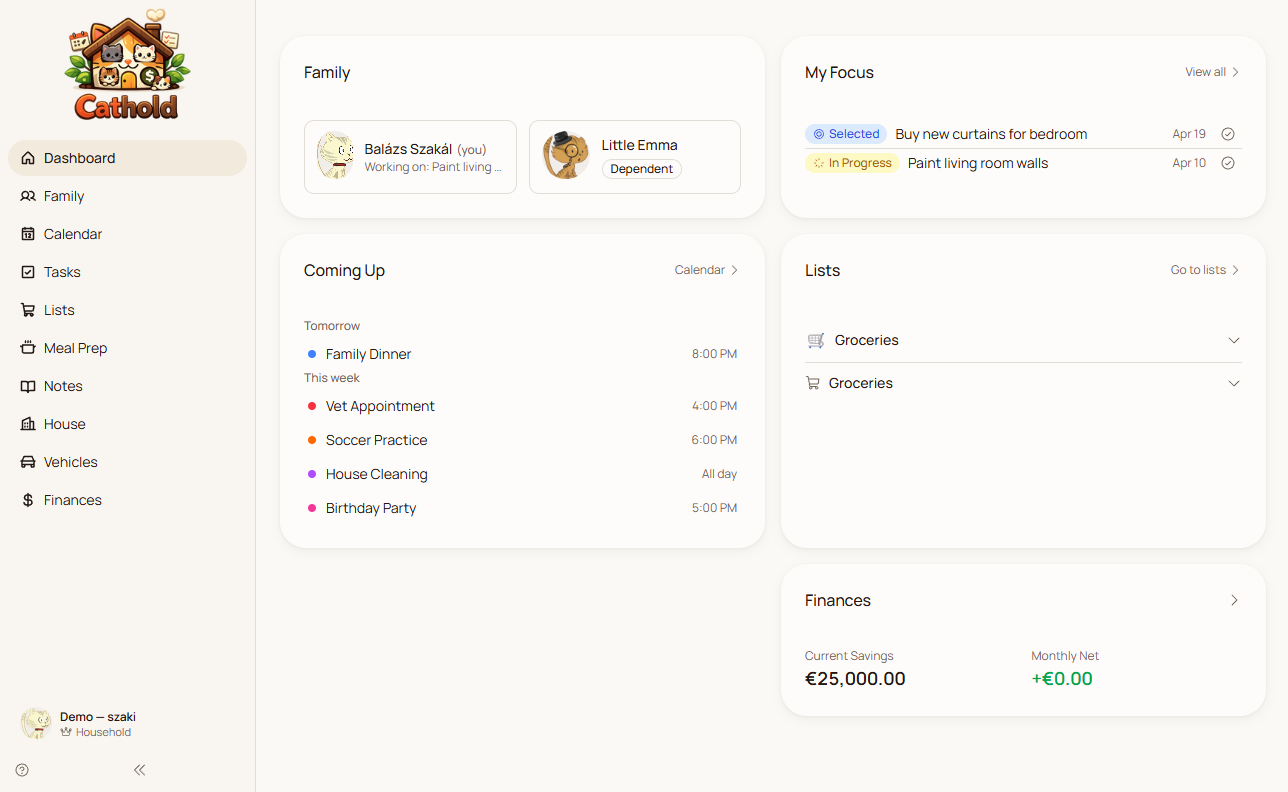Collapse the sidebar with double chevron icon
This screenshot has height=792, width=1288.
click(x=140, y=770)
